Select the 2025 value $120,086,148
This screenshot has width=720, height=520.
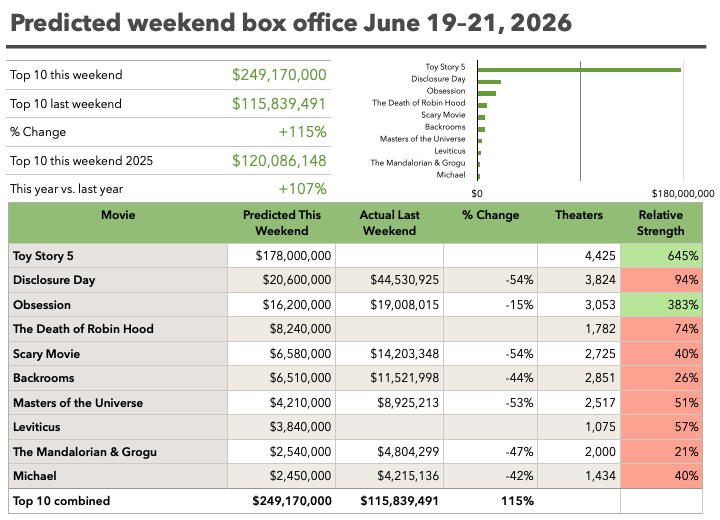click(x=279, y=161)
